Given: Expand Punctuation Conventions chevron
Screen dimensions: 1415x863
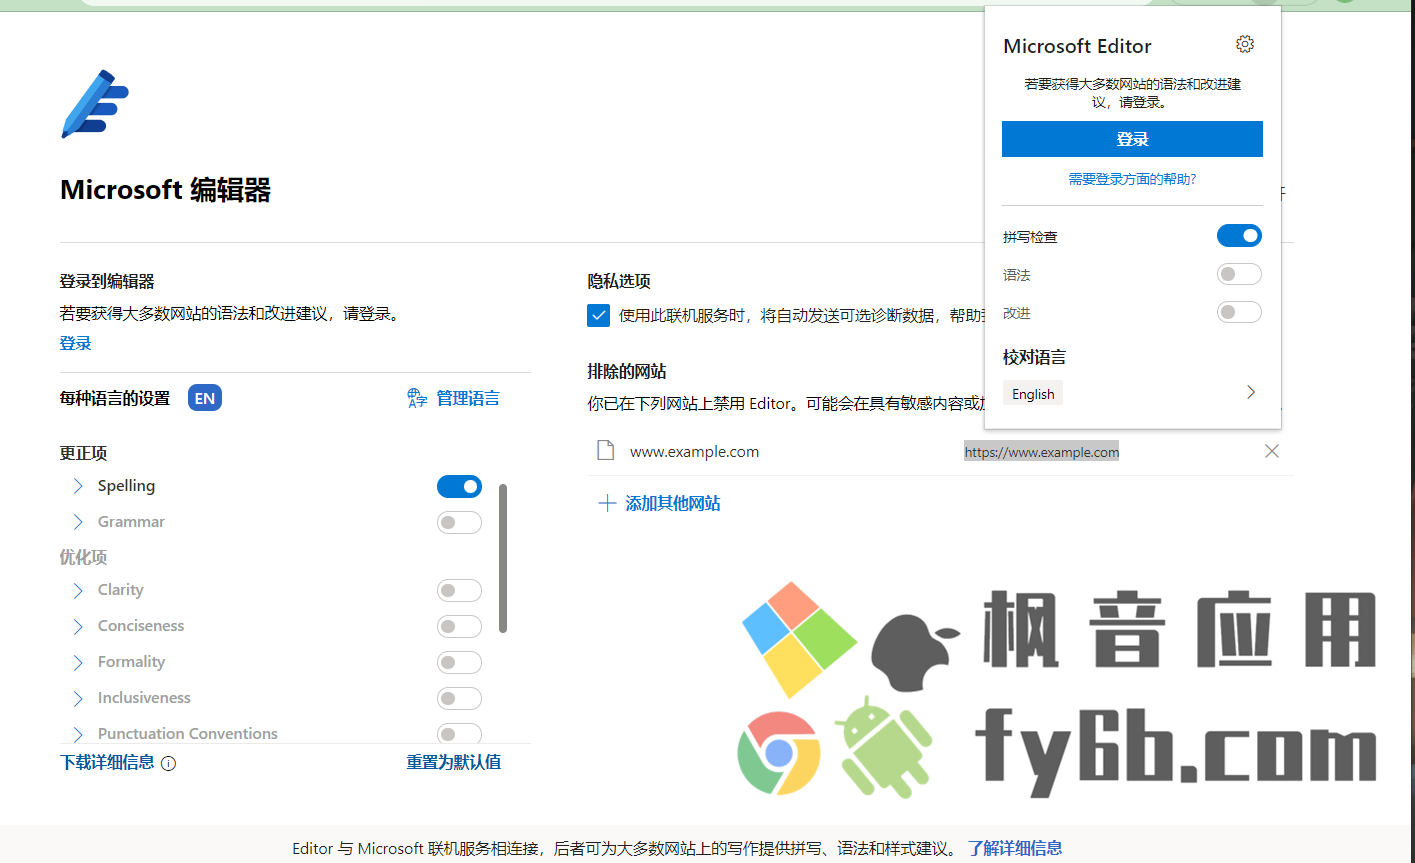Looking at the screenshot, I should [x=78, y=734].
